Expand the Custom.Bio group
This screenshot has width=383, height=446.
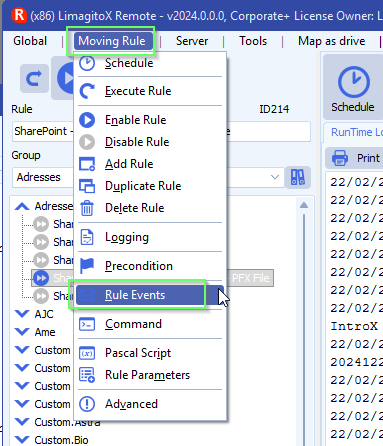coord(22,440)
